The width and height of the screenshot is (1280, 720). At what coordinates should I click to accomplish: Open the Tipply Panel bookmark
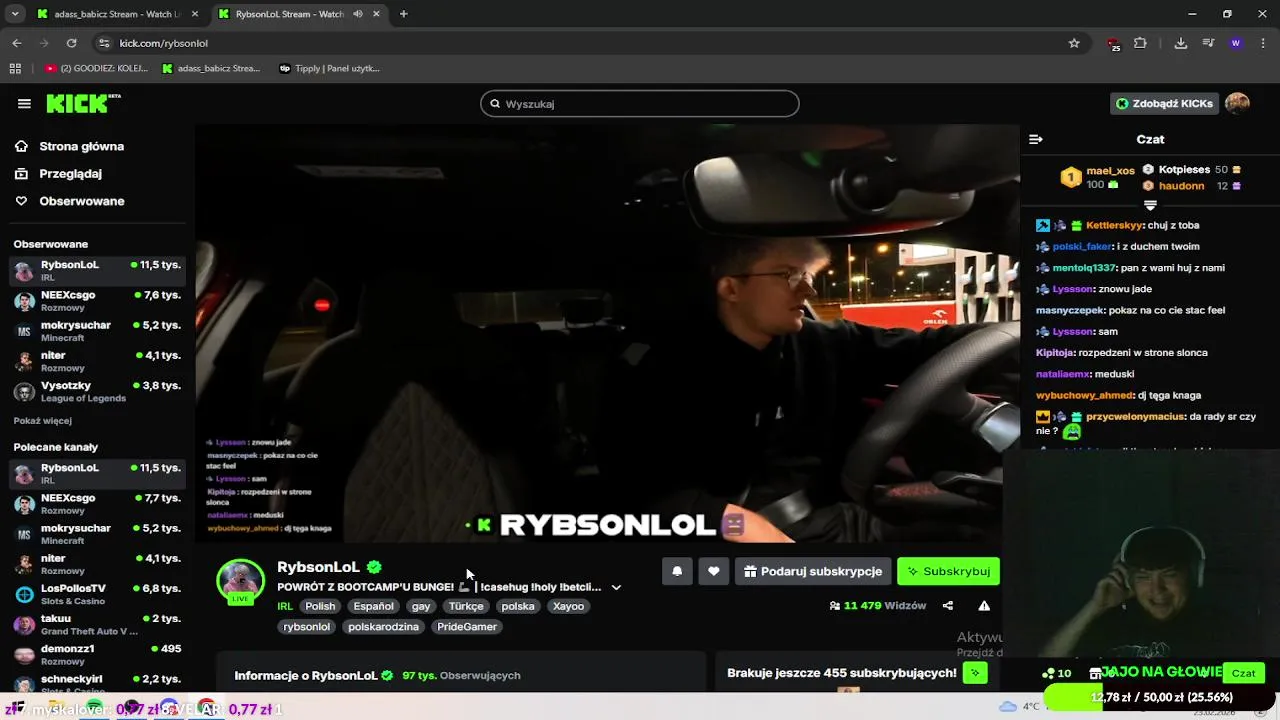tap(329, 68)
